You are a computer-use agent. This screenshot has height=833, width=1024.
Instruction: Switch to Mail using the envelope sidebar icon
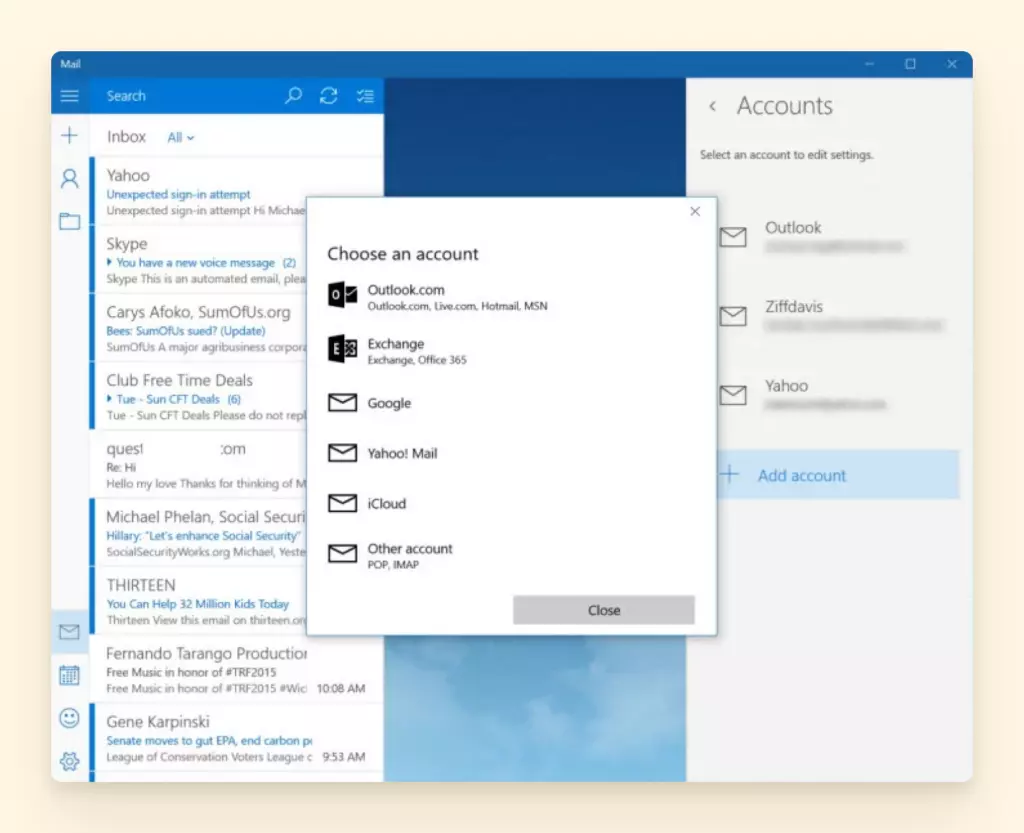(69, 631)
